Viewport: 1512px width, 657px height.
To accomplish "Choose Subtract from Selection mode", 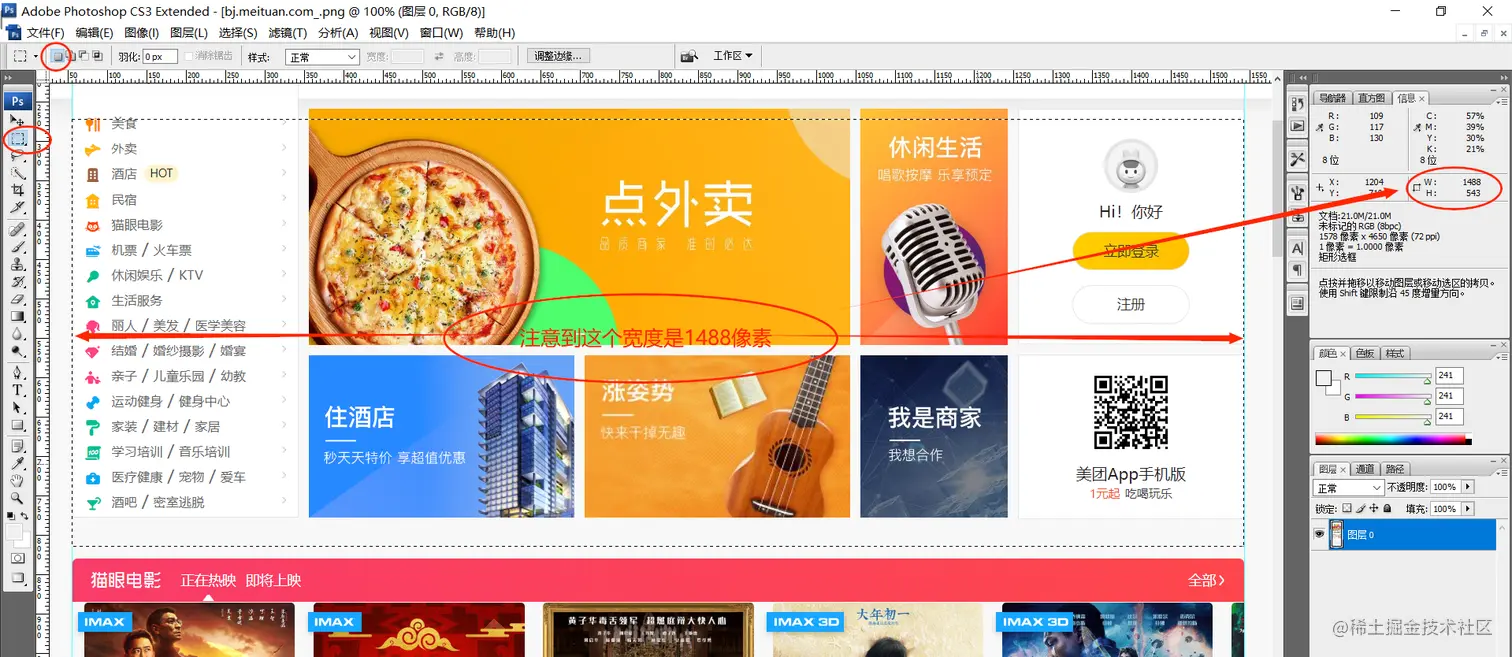I will [84, 56].
